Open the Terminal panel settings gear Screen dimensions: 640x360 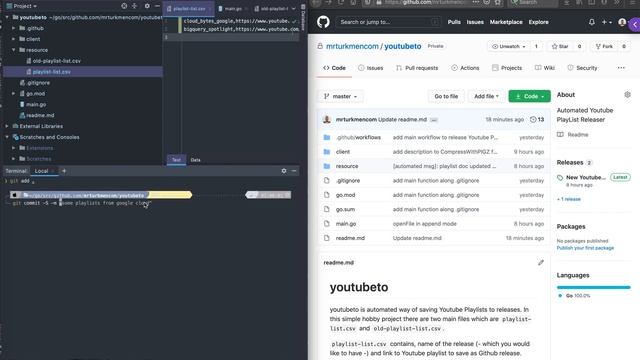[284, 171]
